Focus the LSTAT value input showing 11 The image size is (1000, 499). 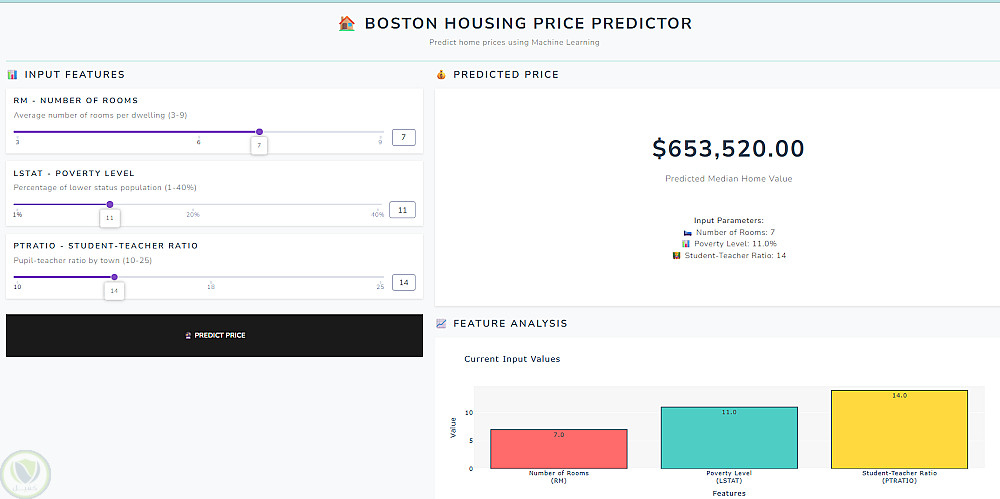tap(403, 210)
